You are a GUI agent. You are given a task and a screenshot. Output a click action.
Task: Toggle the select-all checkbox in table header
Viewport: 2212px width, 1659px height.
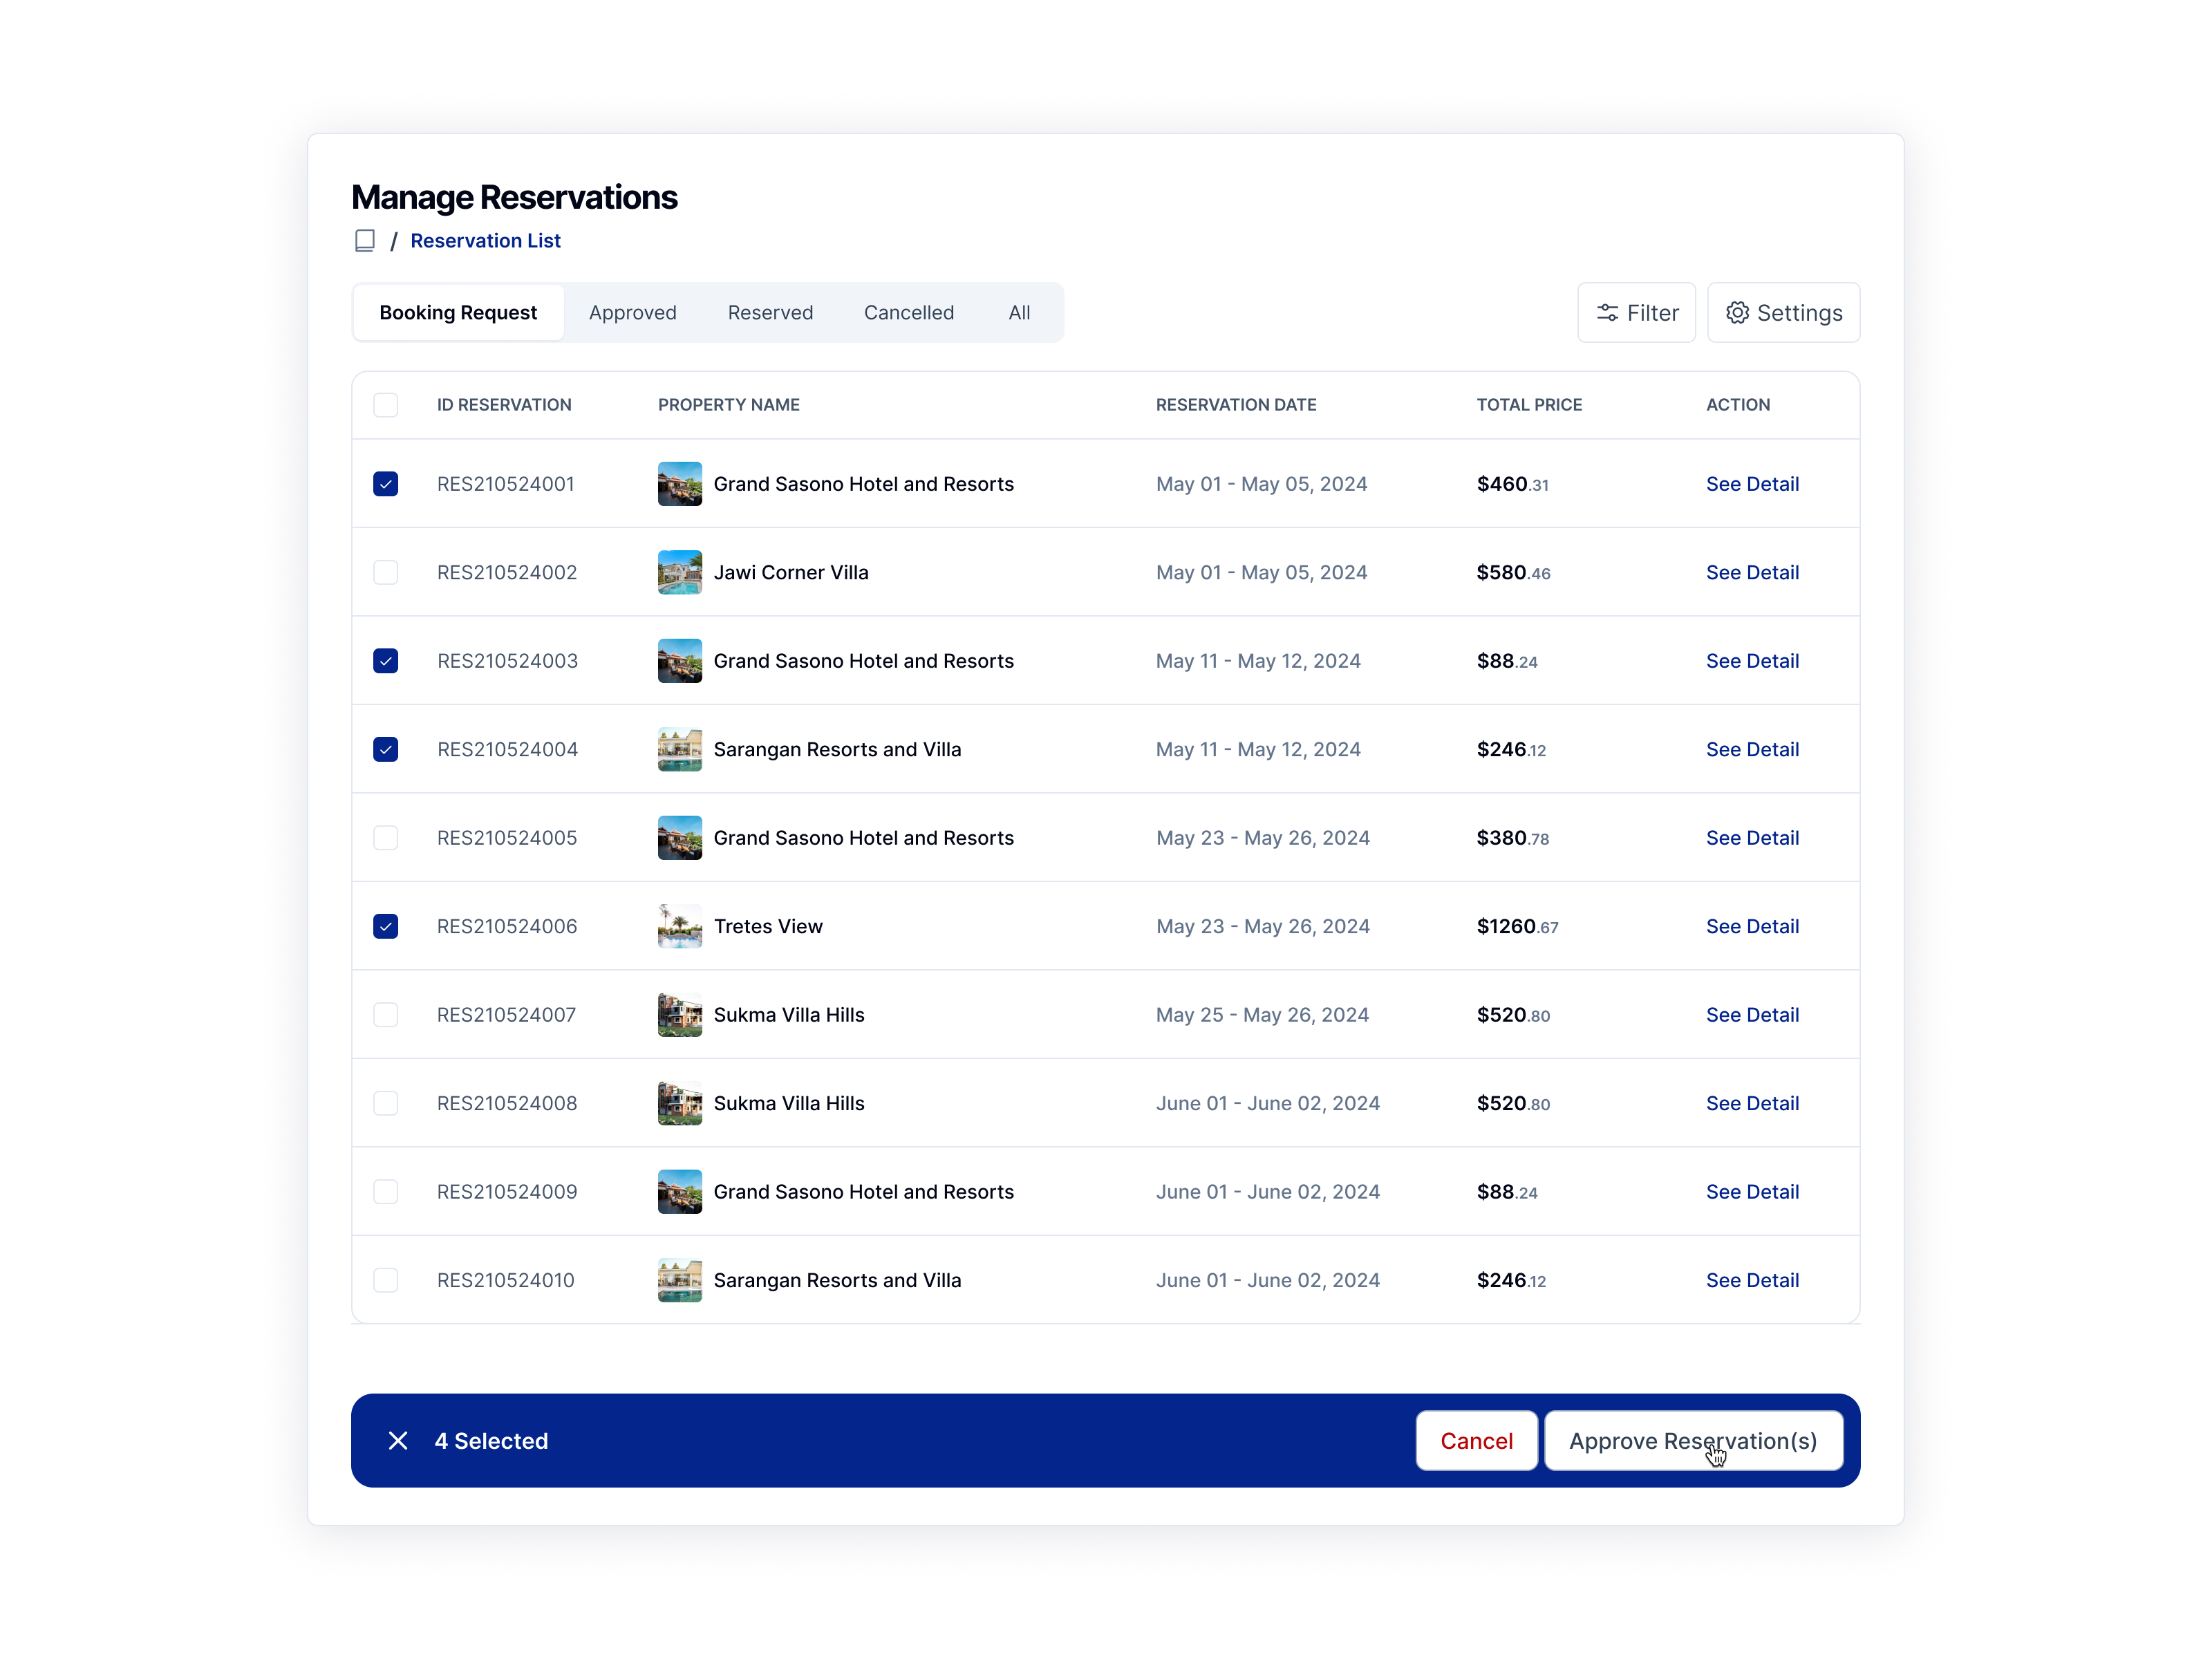click(x=386, y=405)
